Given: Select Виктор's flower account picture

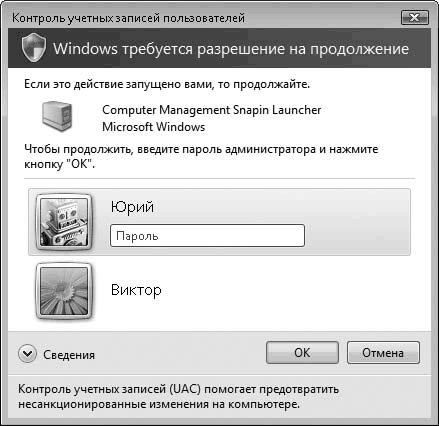Looking at the screenshot, I should pyautogui.click(x=64, y=291).
